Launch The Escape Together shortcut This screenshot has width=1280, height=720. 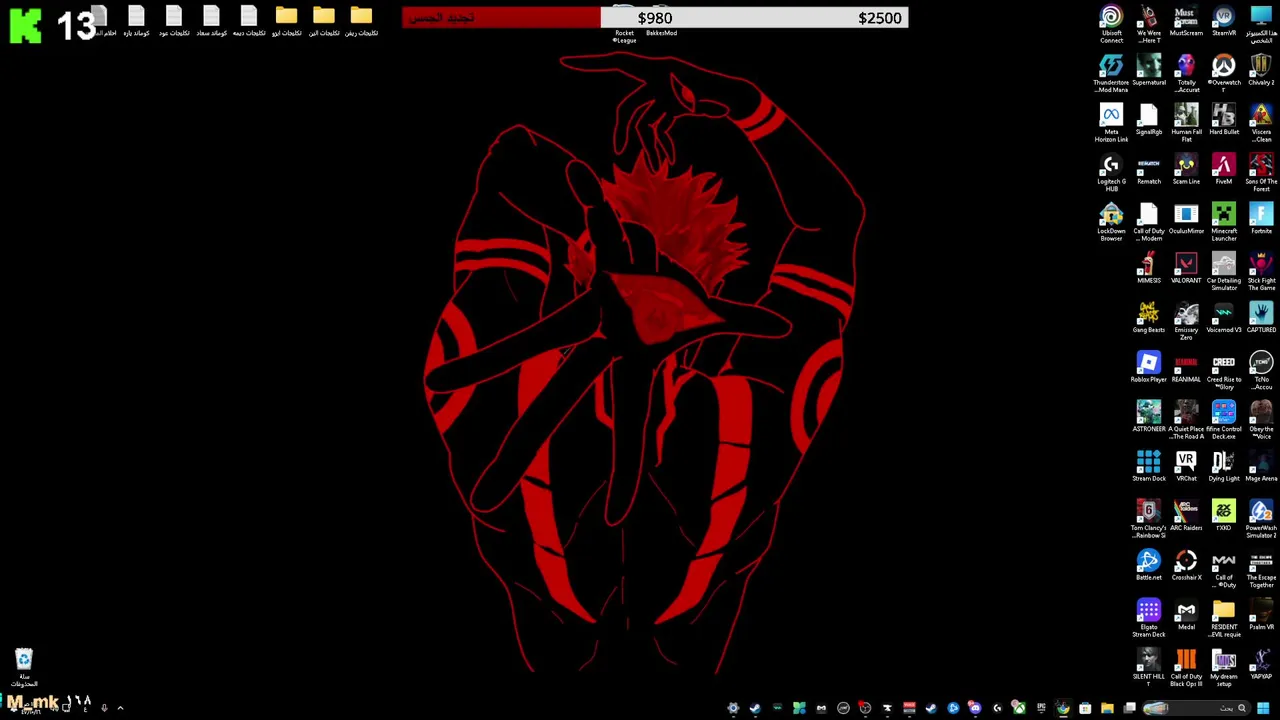click(1260, 569)
